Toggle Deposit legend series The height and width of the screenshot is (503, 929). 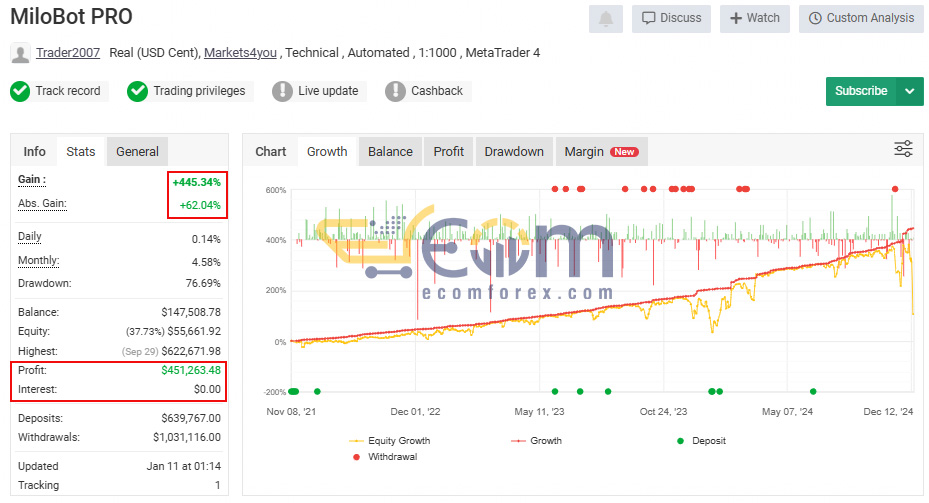[701, 441]
